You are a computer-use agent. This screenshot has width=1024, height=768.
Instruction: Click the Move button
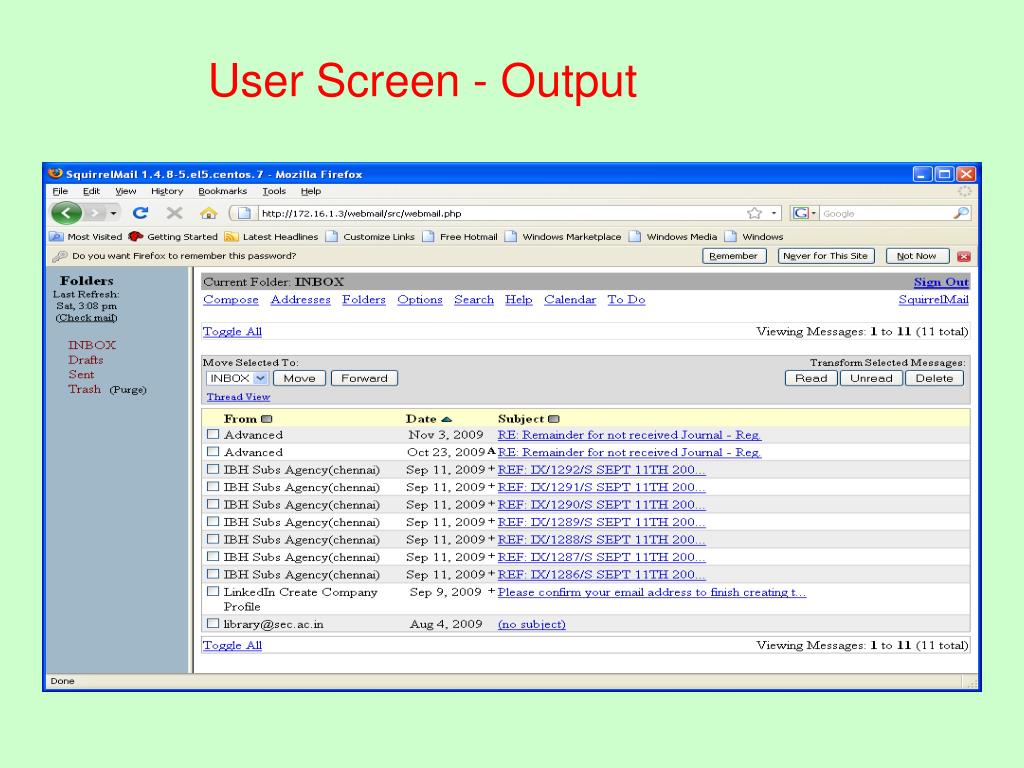[x=299, y=378]
